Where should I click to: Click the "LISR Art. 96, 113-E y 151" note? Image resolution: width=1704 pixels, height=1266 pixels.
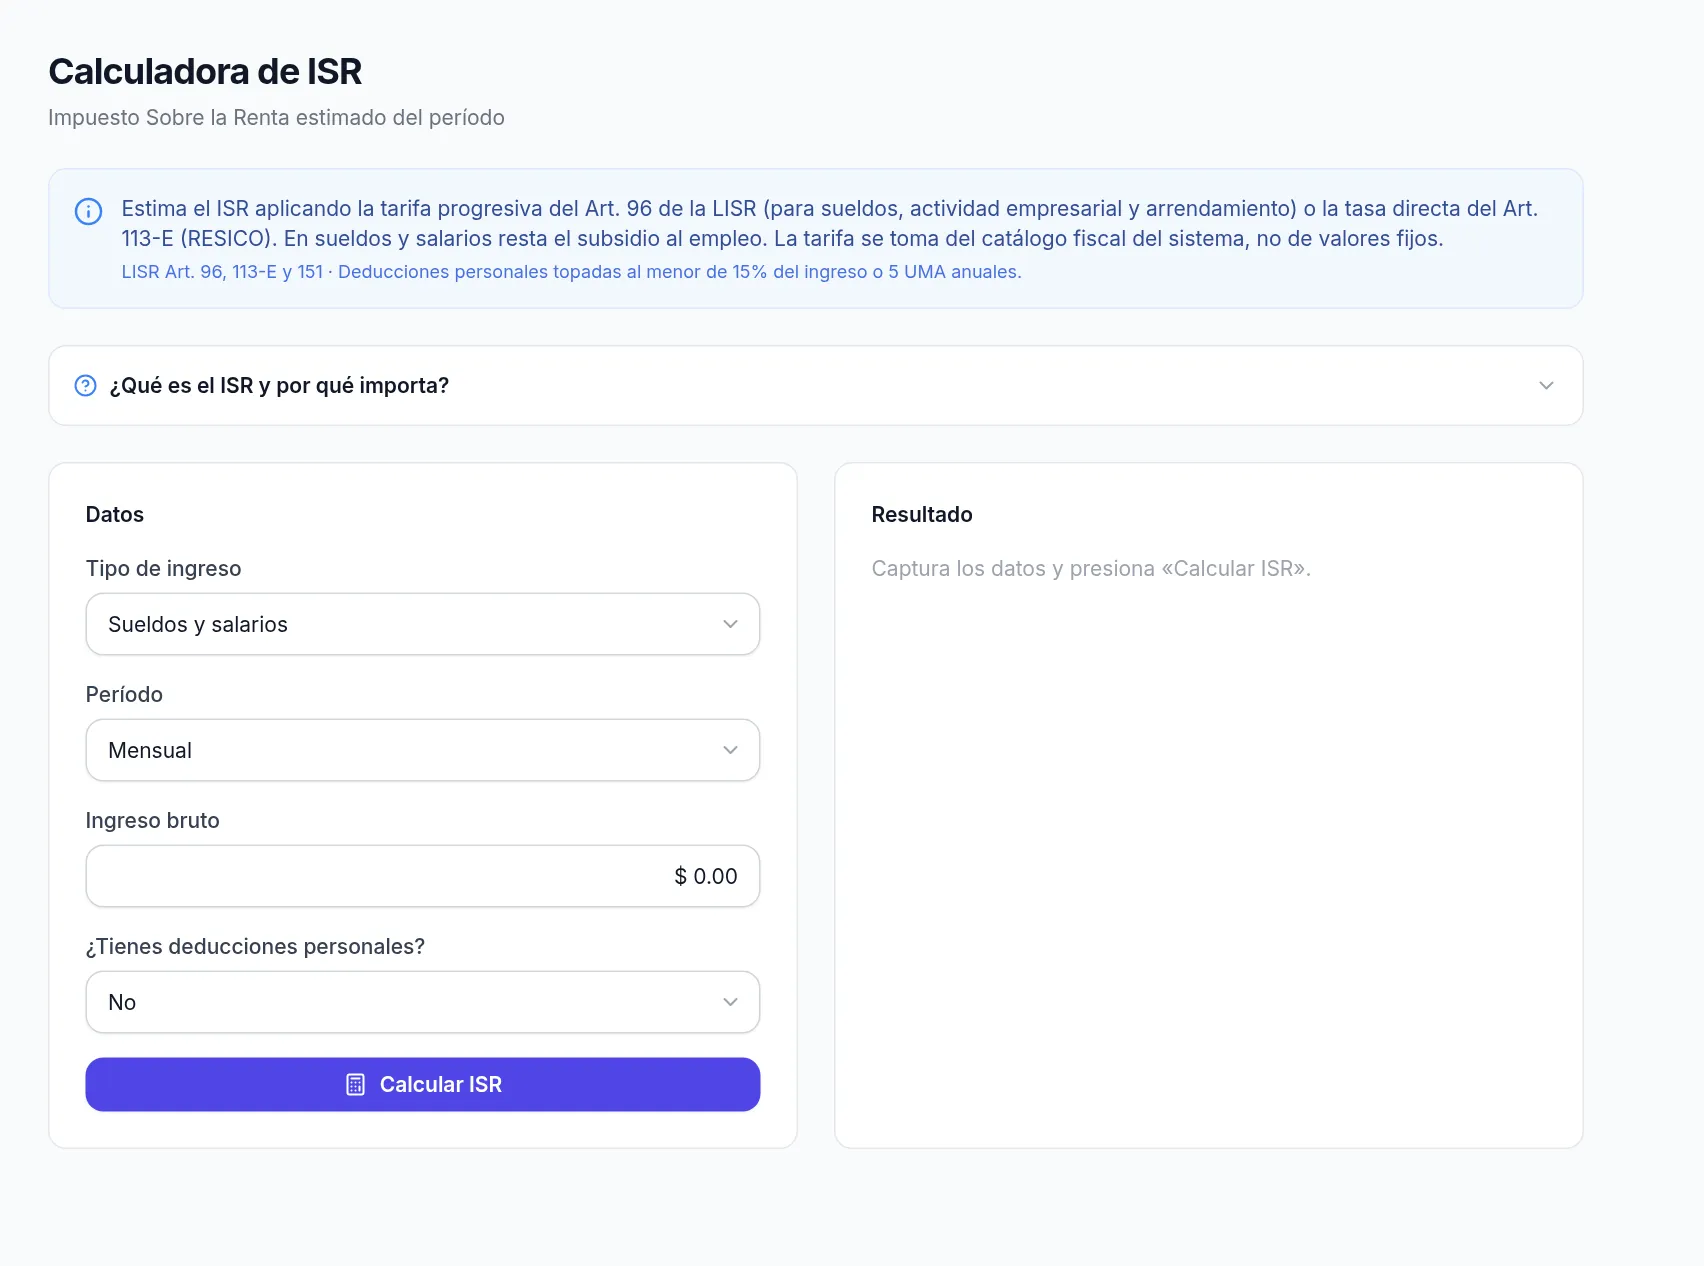point(571,272)
